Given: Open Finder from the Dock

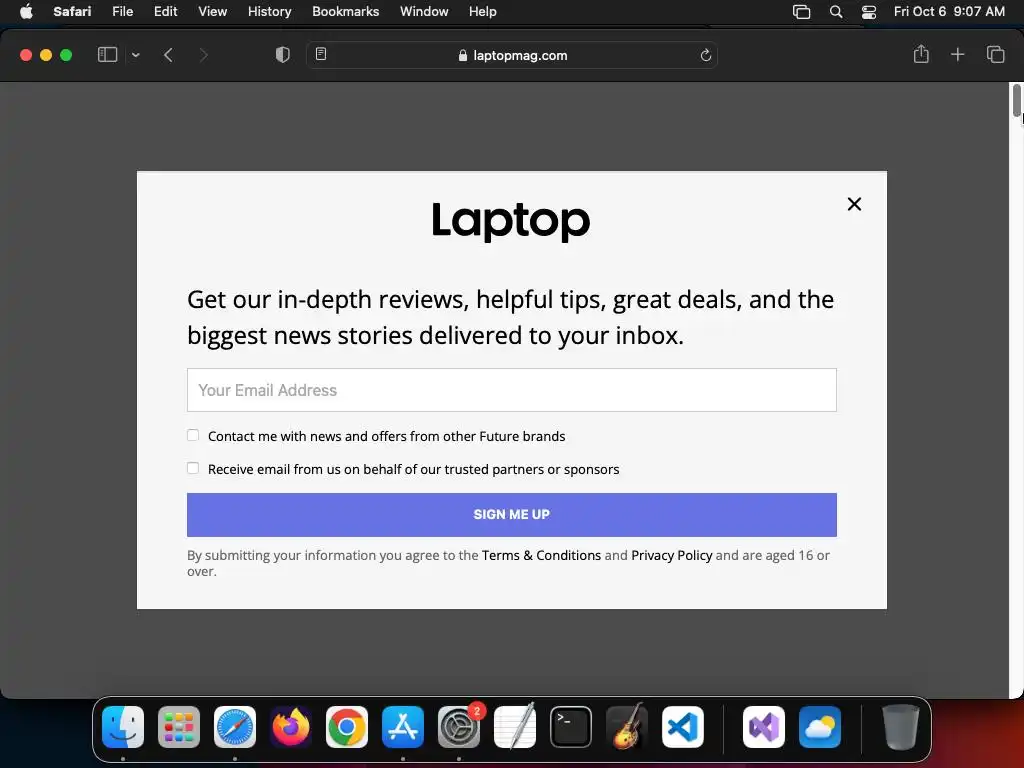Looking at the screenshot, I should (x=123, y=727).
